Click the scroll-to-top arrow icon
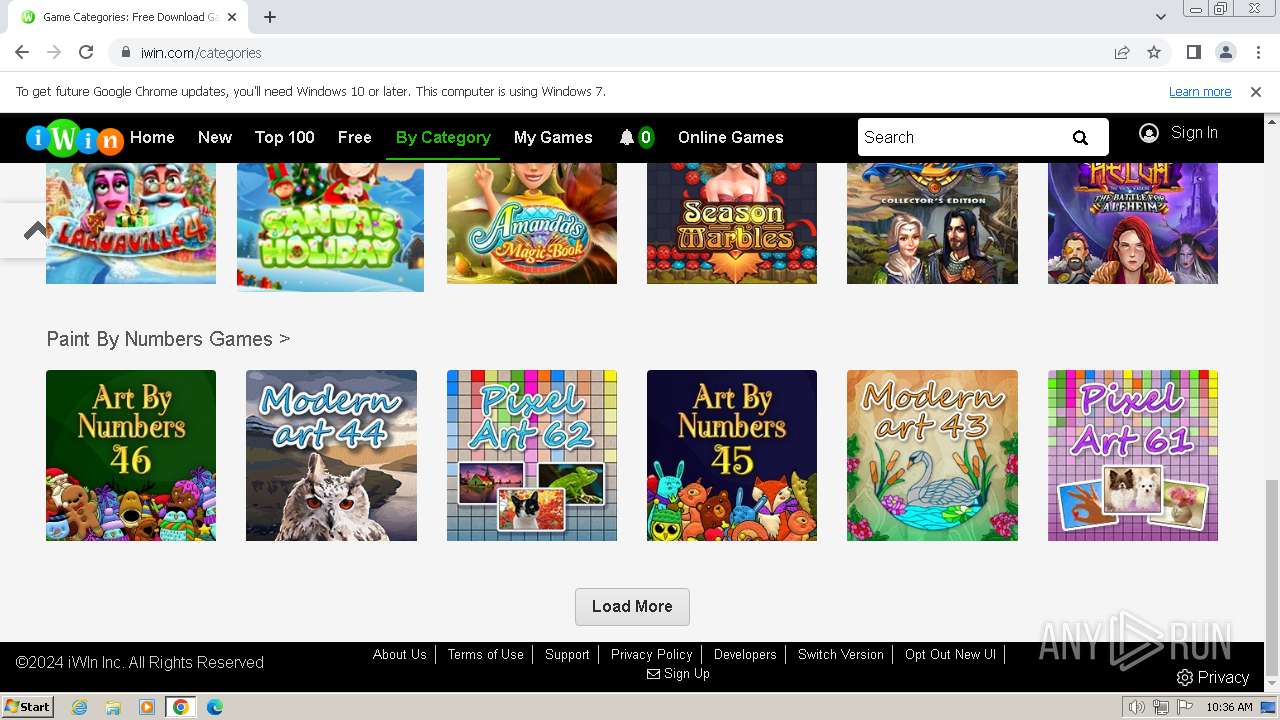The height and width of the screenshot is (720, 1280). pos(37,231)
